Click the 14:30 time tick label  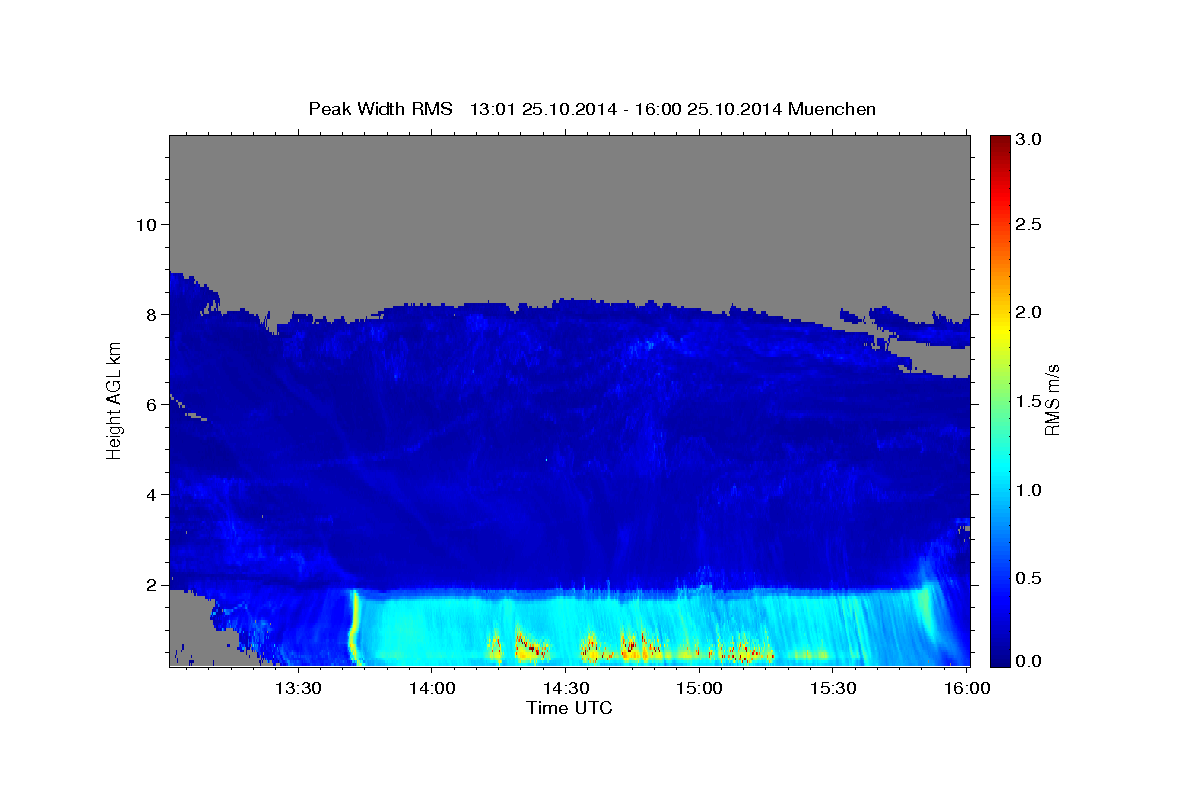565,688
